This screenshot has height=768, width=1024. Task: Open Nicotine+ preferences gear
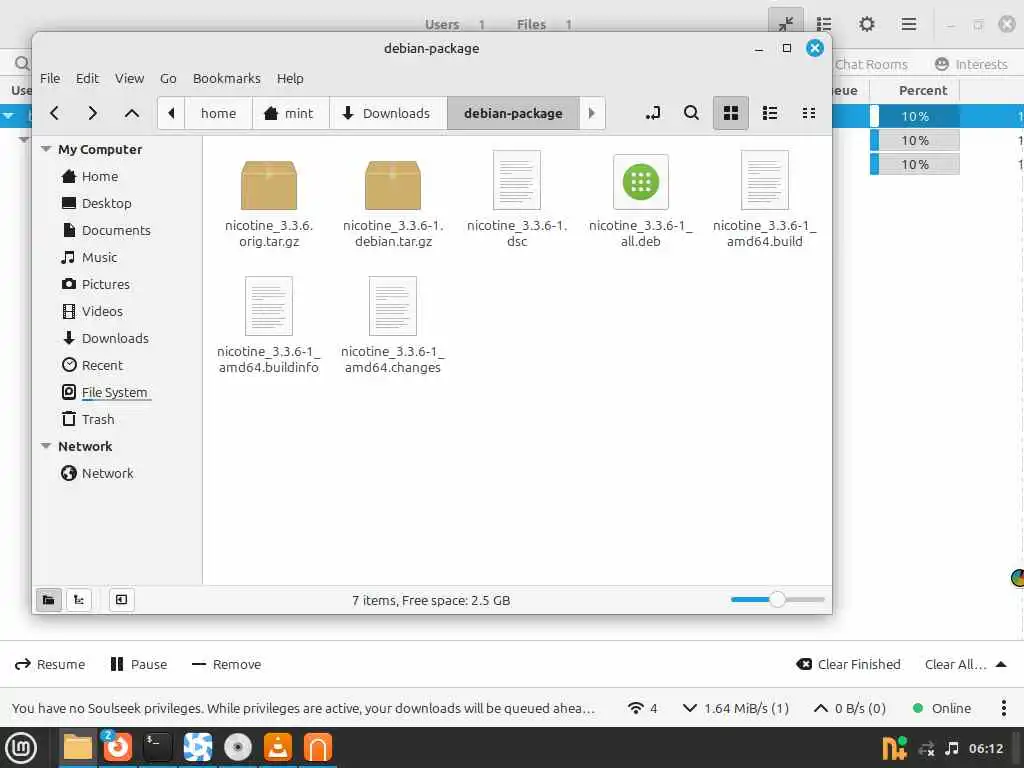tap(867, 24)
